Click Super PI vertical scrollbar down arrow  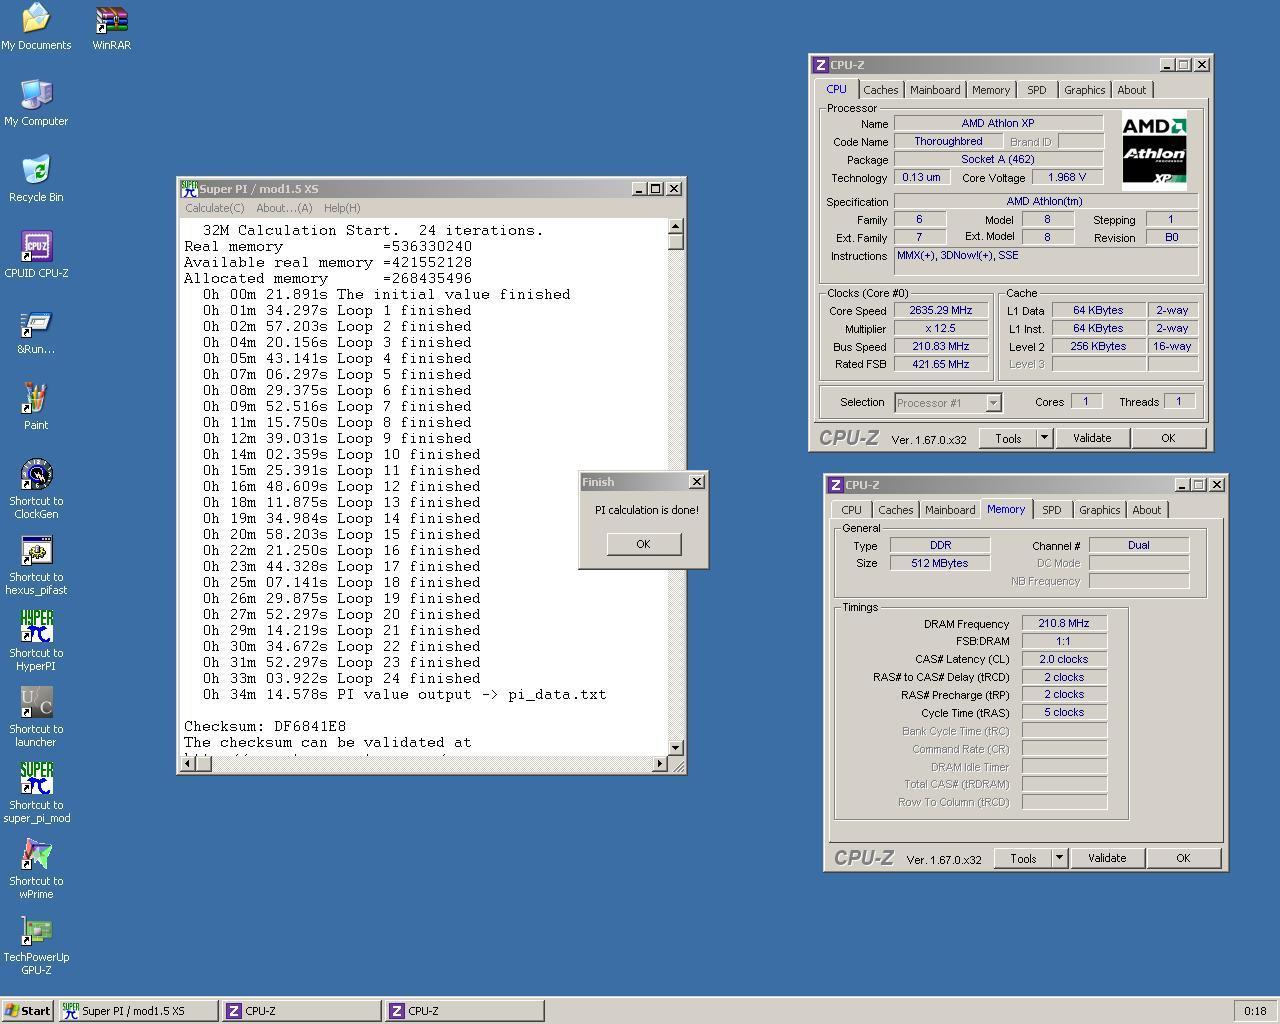675,747
